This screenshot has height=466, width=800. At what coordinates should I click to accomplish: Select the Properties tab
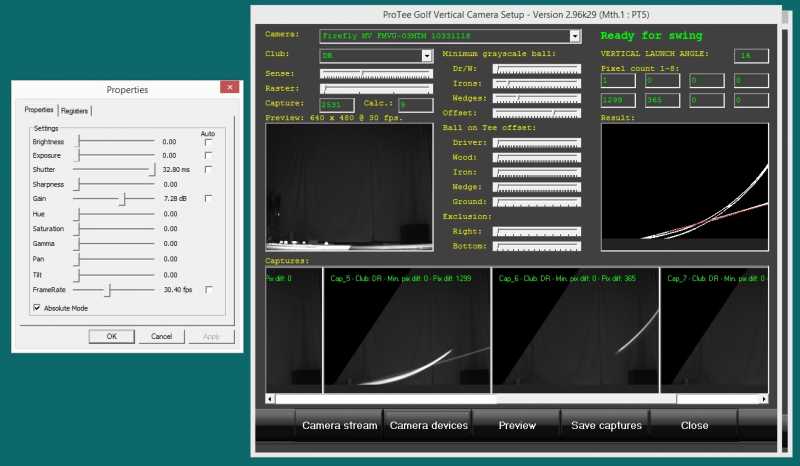tap(39, 110)
